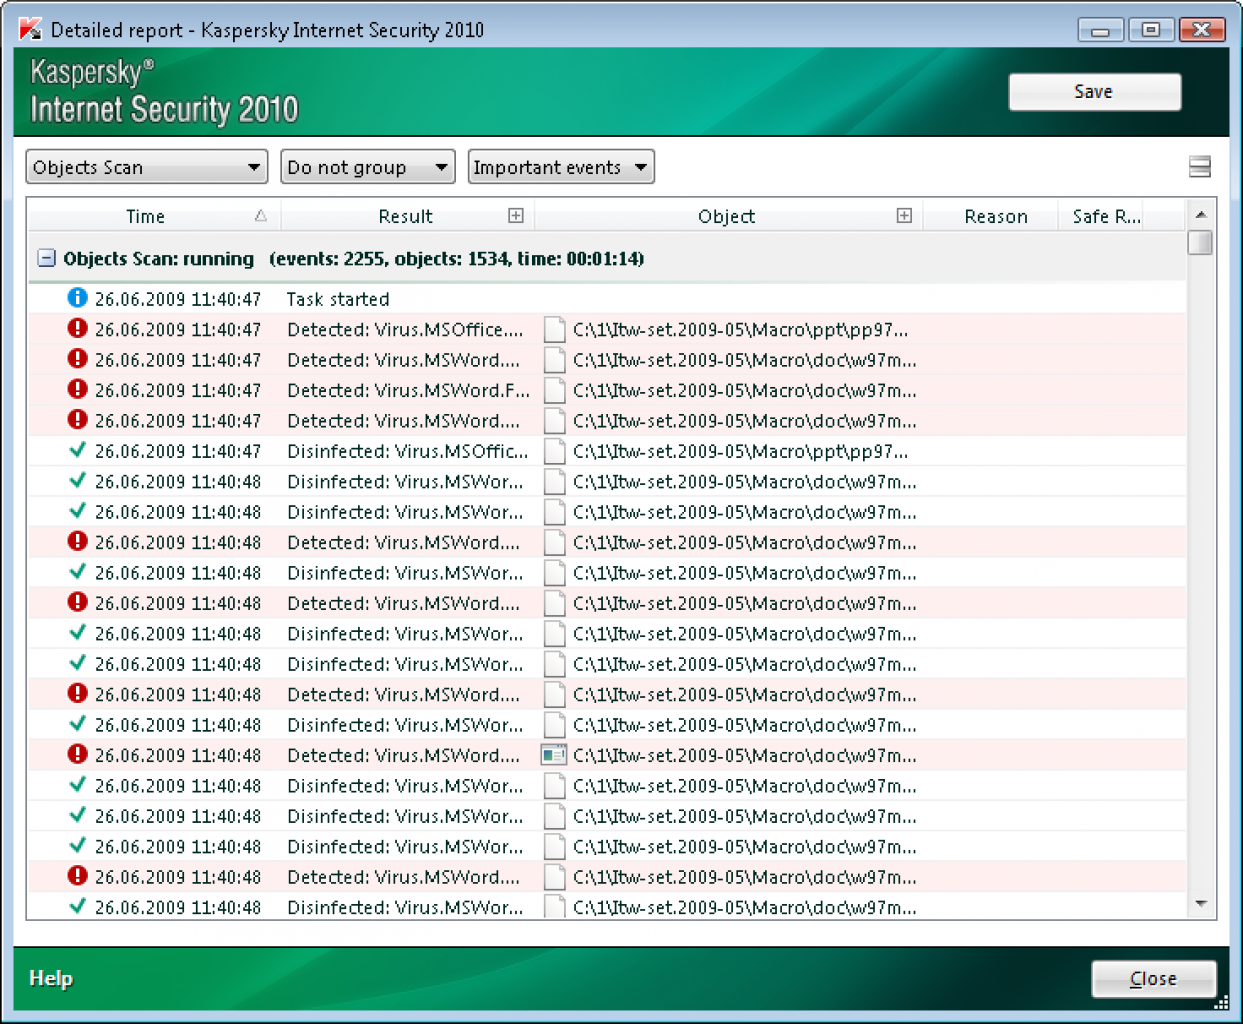Image resolution: width=1243 pixels, height=1024 pixels.
Task: Open the Objects Scan dropdown
Action: [x=147, y=167]
